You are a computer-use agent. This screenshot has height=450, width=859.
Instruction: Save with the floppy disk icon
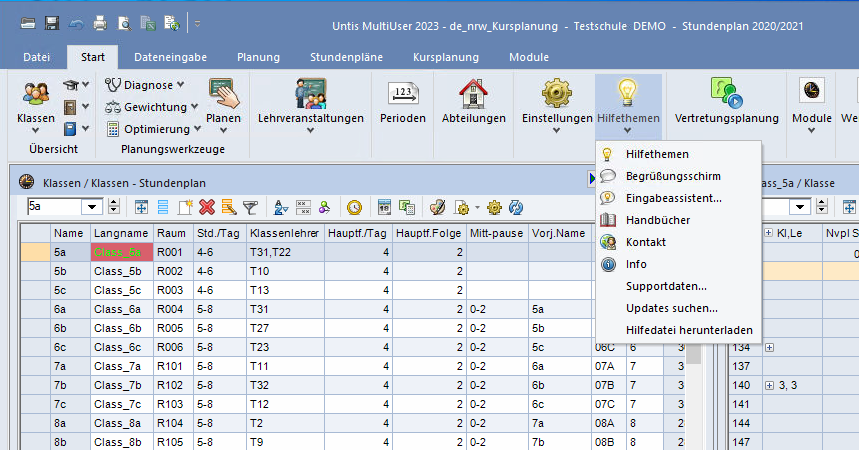(x=52, y=23)
